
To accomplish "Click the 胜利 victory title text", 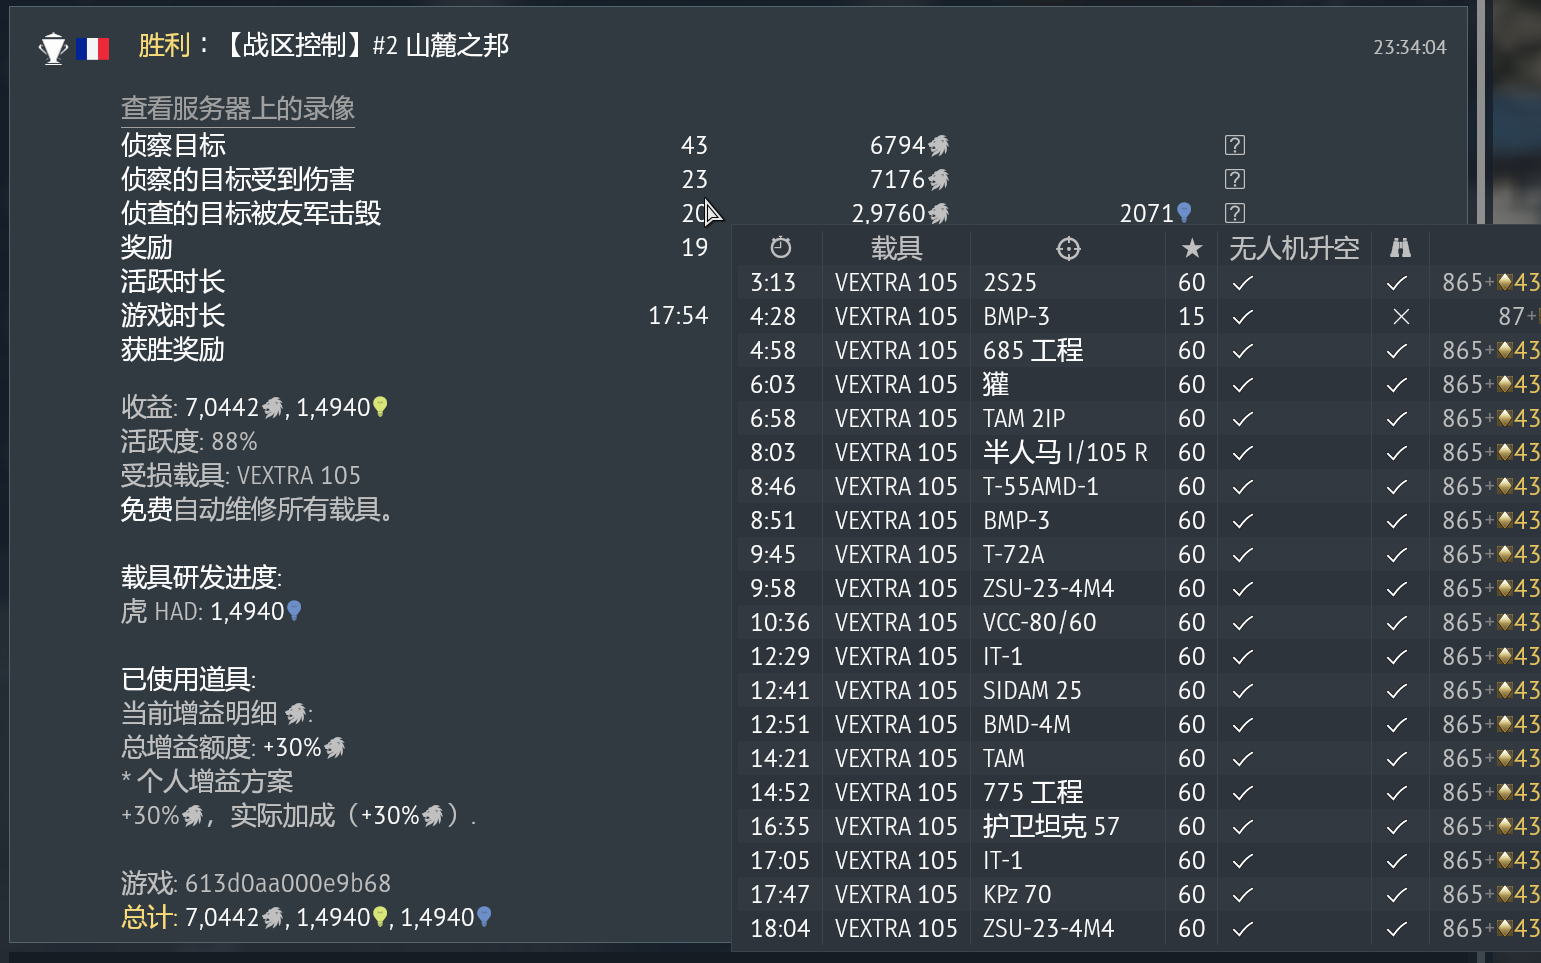I will (x=164, y=46).
